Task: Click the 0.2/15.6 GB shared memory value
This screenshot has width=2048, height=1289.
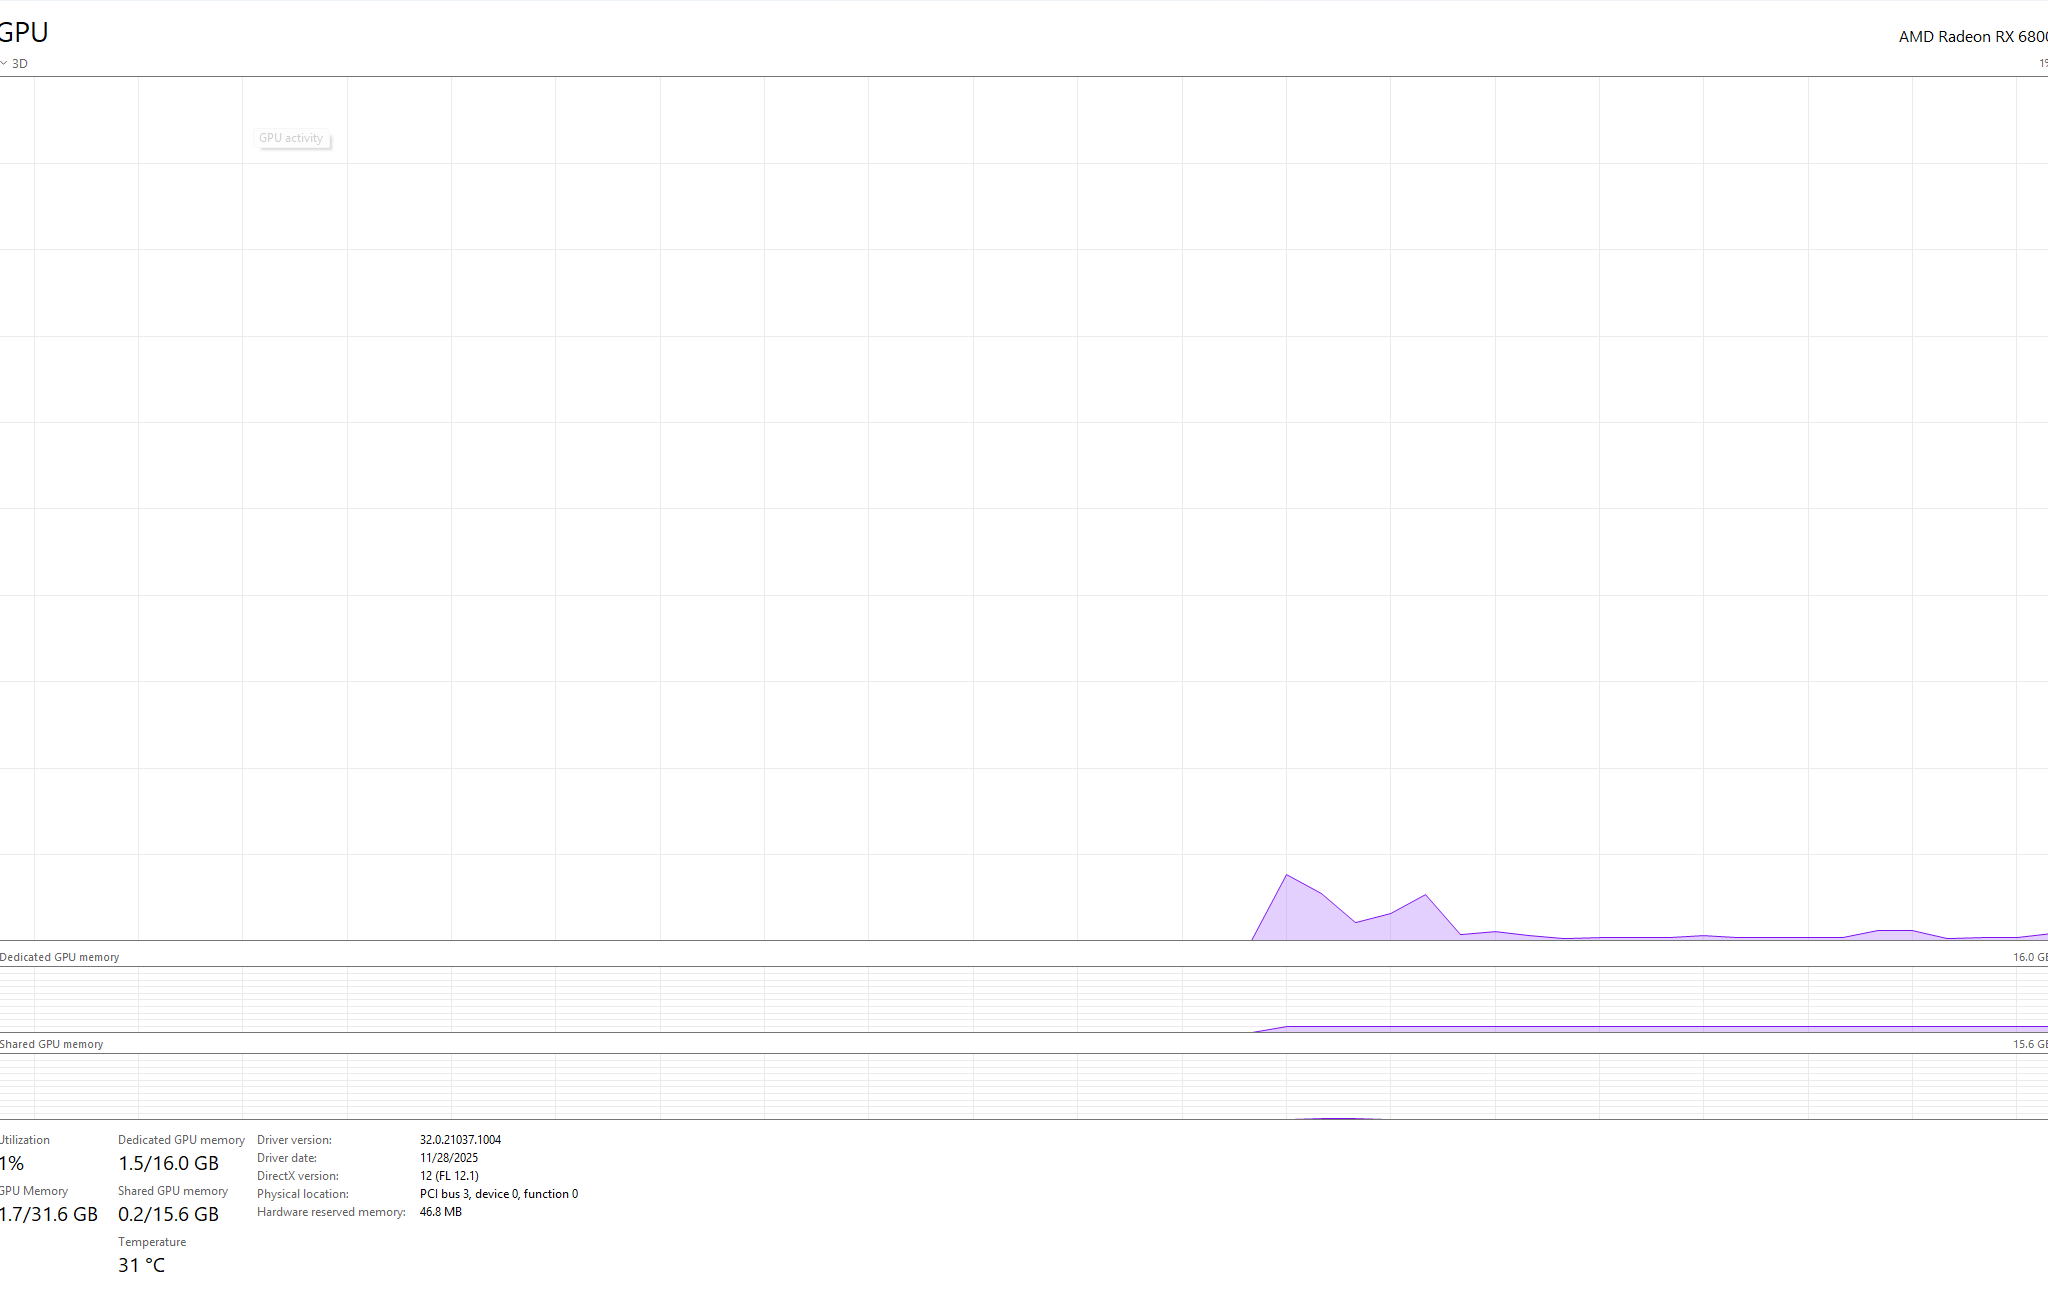Action: [168, 1215]
